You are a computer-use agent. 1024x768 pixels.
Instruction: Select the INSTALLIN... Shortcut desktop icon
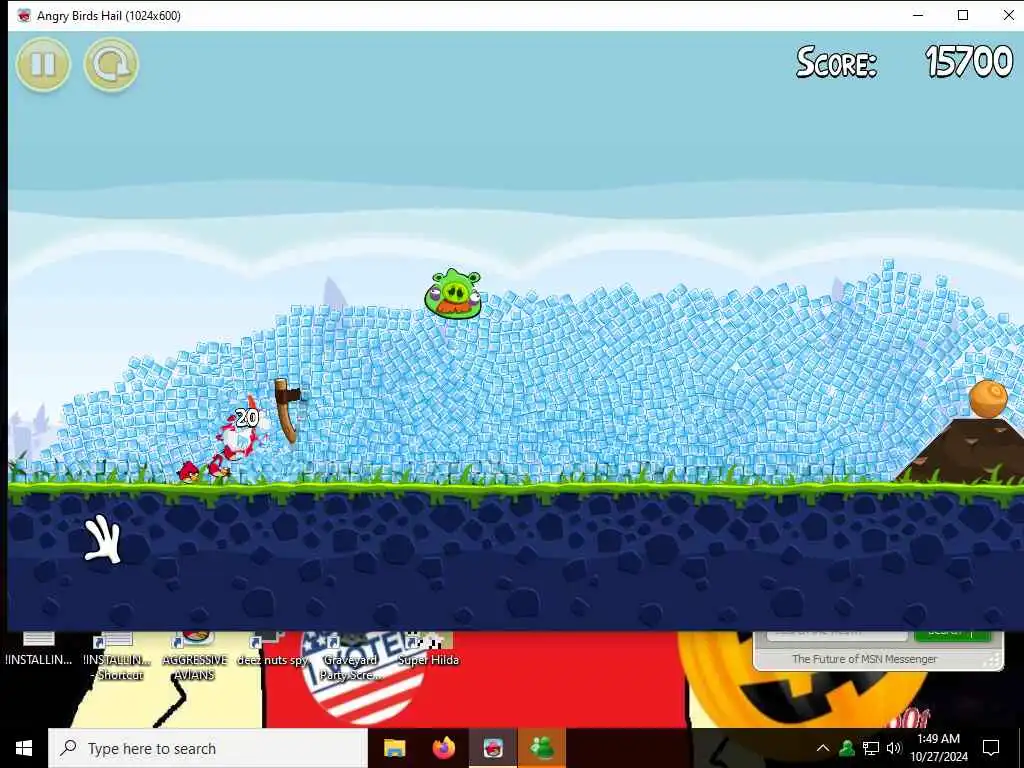[x=117, y=658]
